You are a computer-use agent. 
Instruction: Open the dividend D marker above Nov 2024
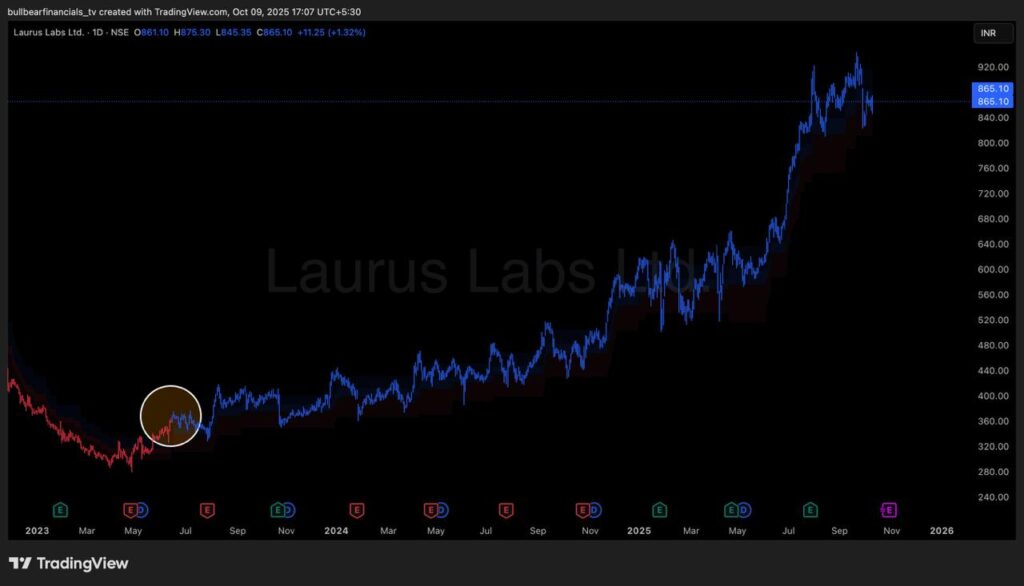(x=594, y=510)
